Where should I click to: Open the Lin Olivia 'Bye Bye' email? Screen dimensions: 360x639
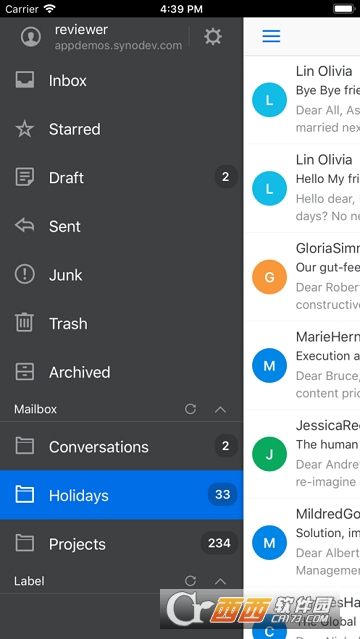point(302,100)
